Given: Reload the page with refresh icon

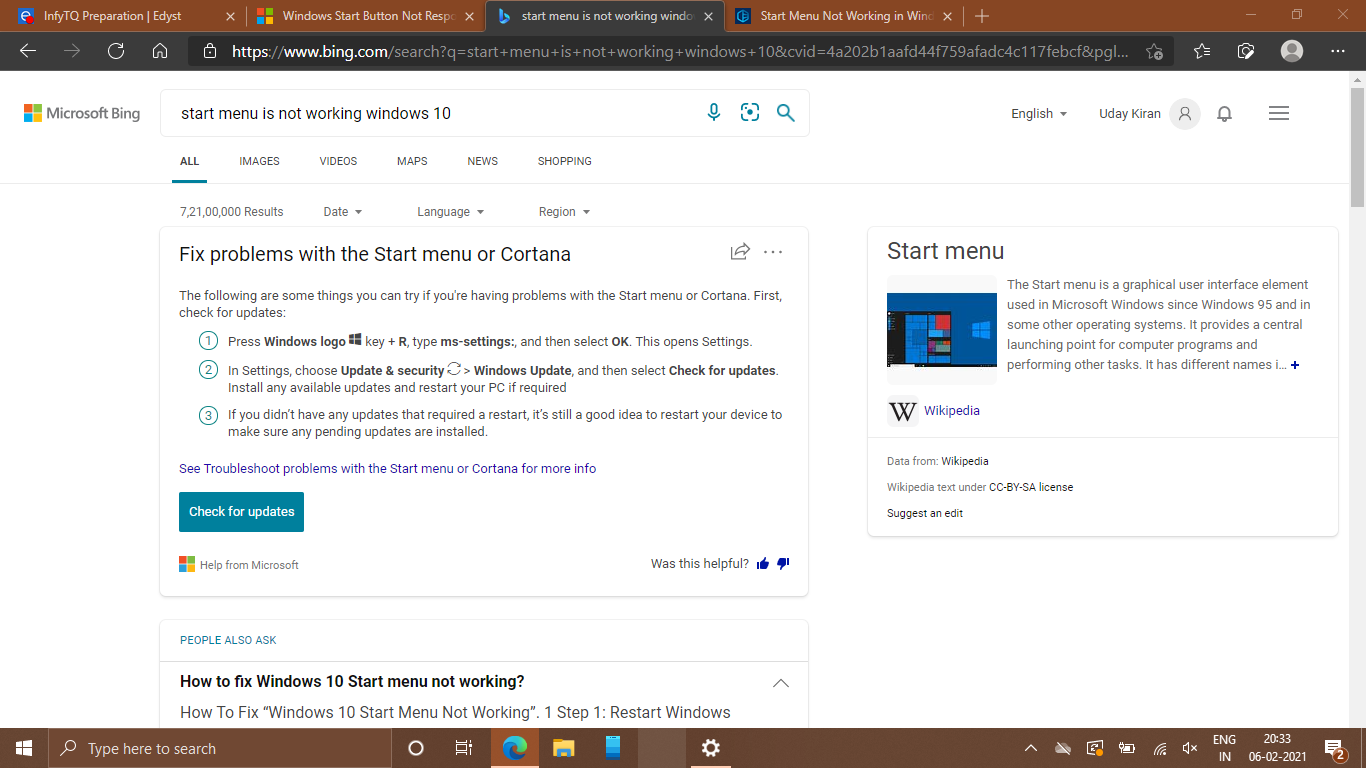Looking at the screenshot, I should (116, 51).
